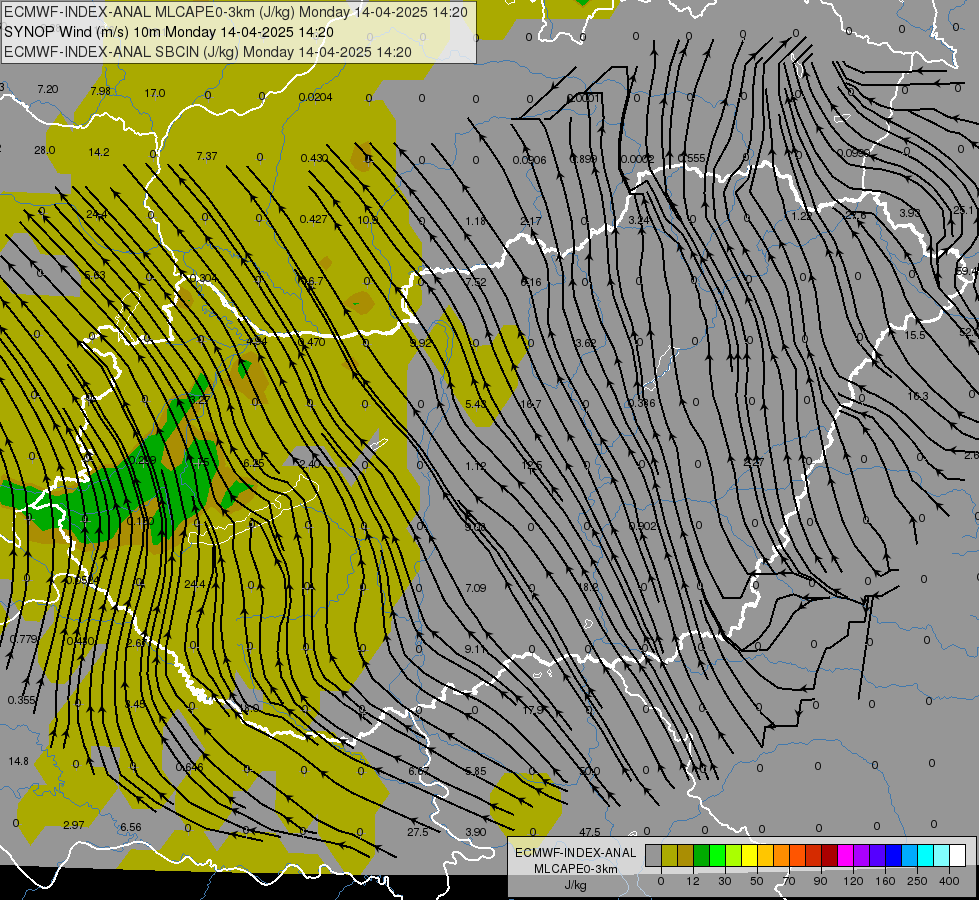The image size is (979, 900).
Task: Click legend scale value 90
Action: 820,881
